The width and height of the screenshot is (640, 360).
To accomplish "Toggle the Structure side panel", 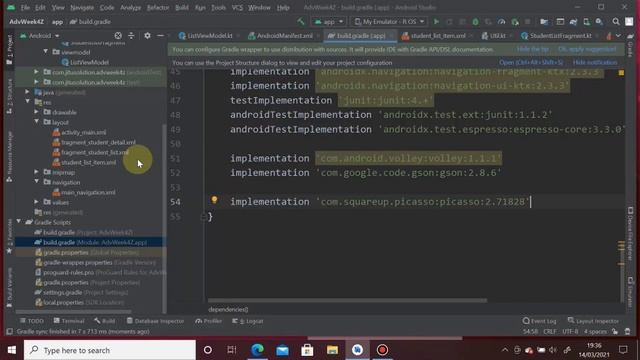I will pos(9,96).
